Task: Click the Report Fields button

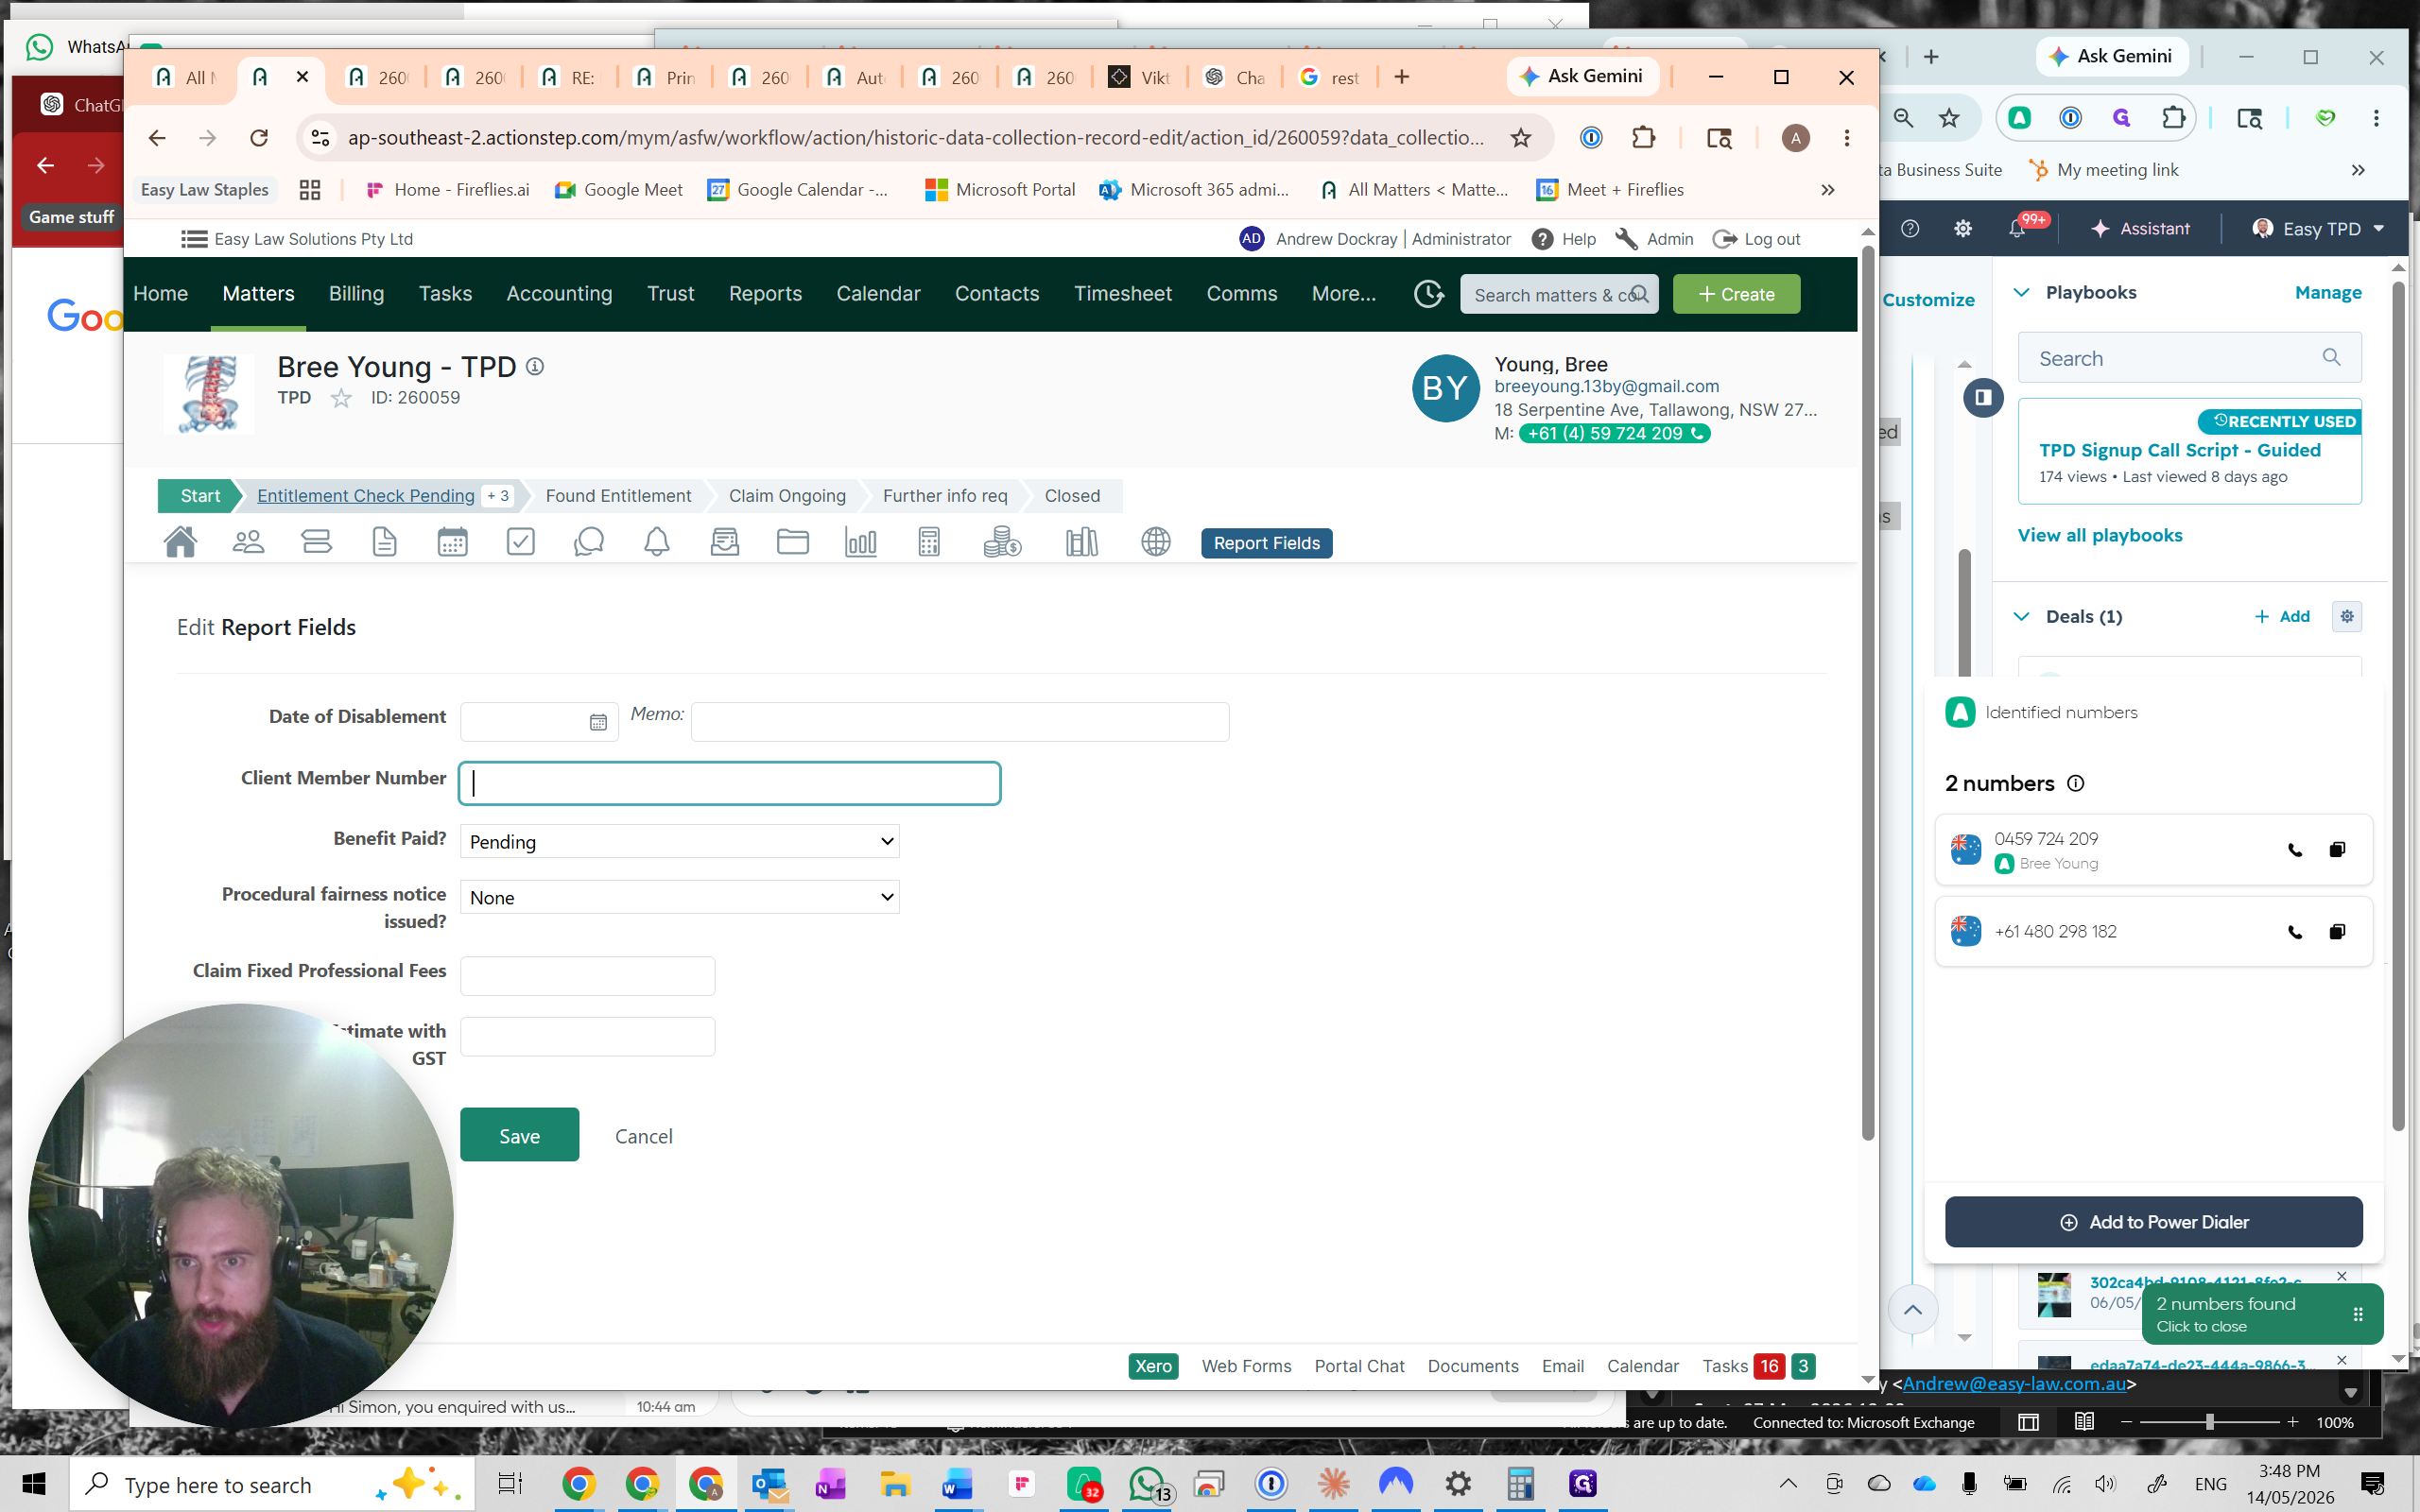Action: pyautogui.click(x=1266, y=543)
